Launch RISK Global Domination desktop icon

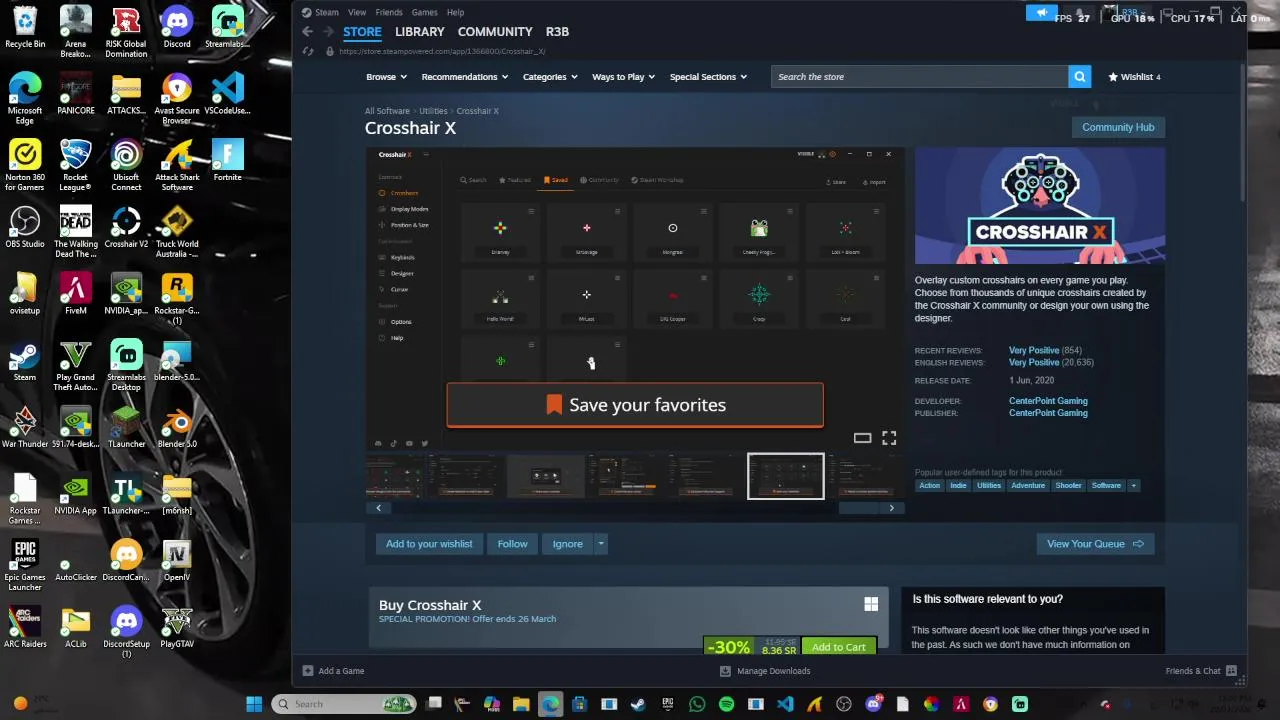126,32
